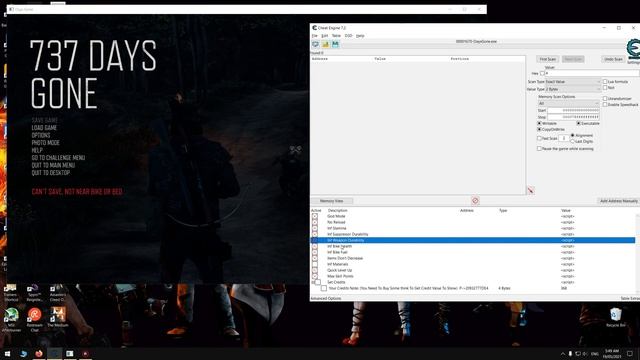Open Cheat Engine Settings logo icon
The image size is (640, 360).
coord(633,49)
